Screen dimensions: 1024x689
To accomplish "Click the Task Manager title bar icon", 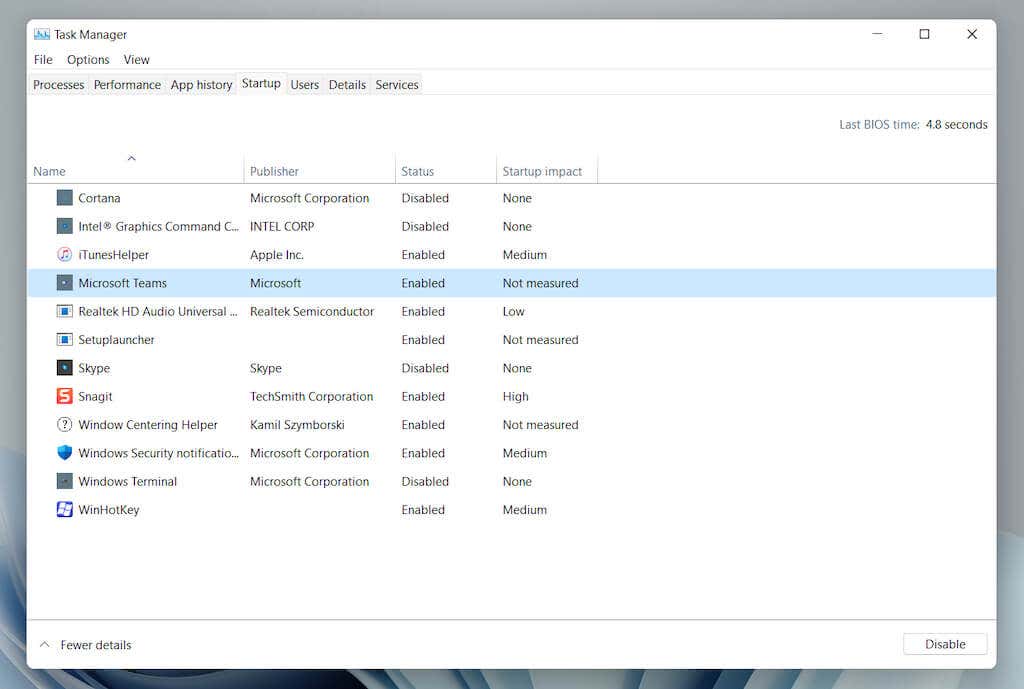I will pos(42,34).
